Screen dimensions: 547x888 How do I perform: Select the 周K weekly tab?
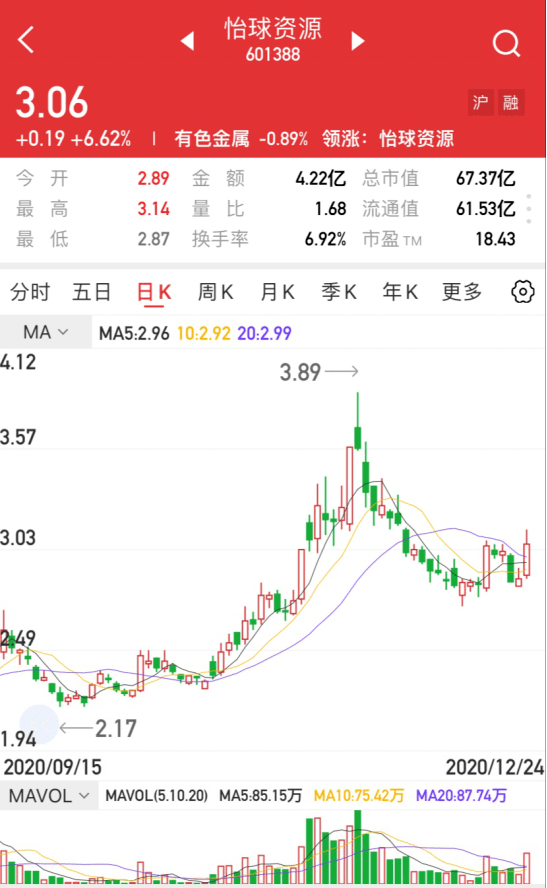(215, 292)
